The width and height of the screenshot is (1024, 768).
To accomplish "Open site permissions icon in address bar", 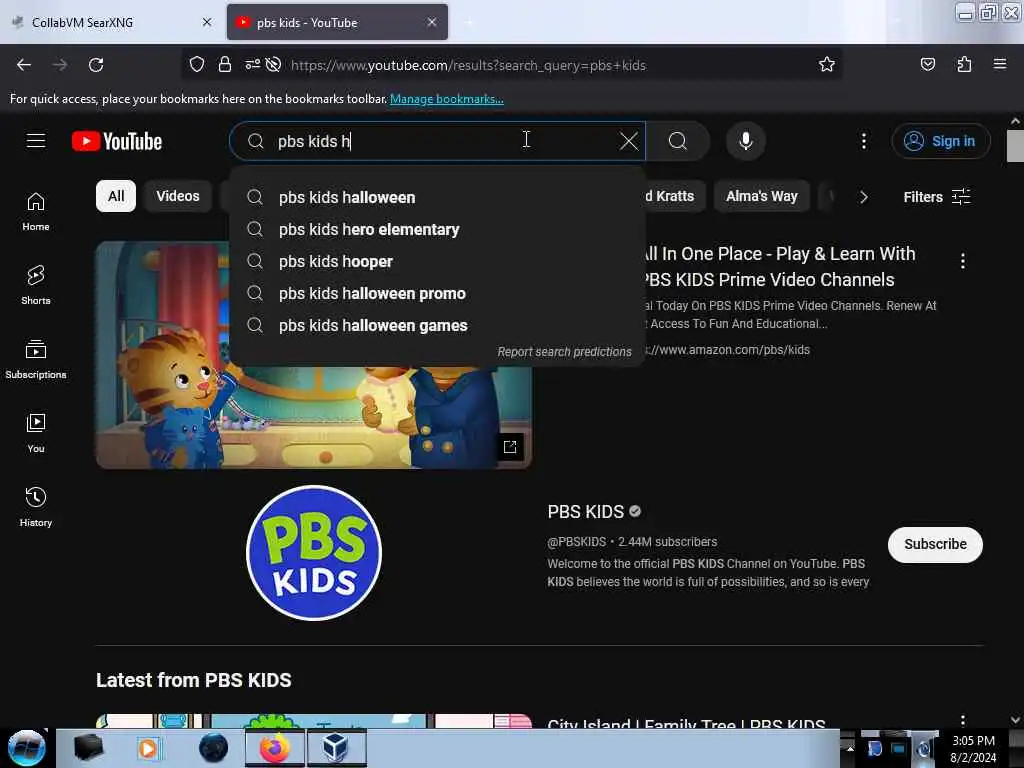I will 253,65.
